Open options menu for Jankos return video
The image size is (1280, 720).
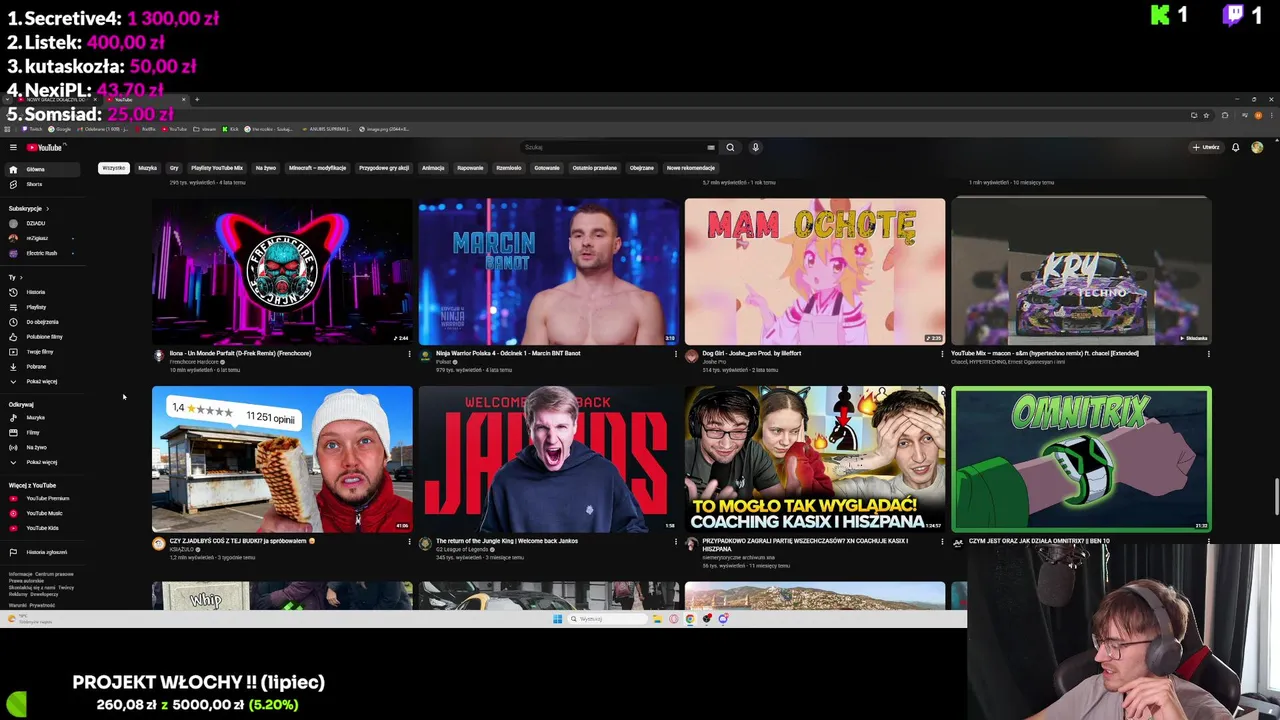point(675,542)
